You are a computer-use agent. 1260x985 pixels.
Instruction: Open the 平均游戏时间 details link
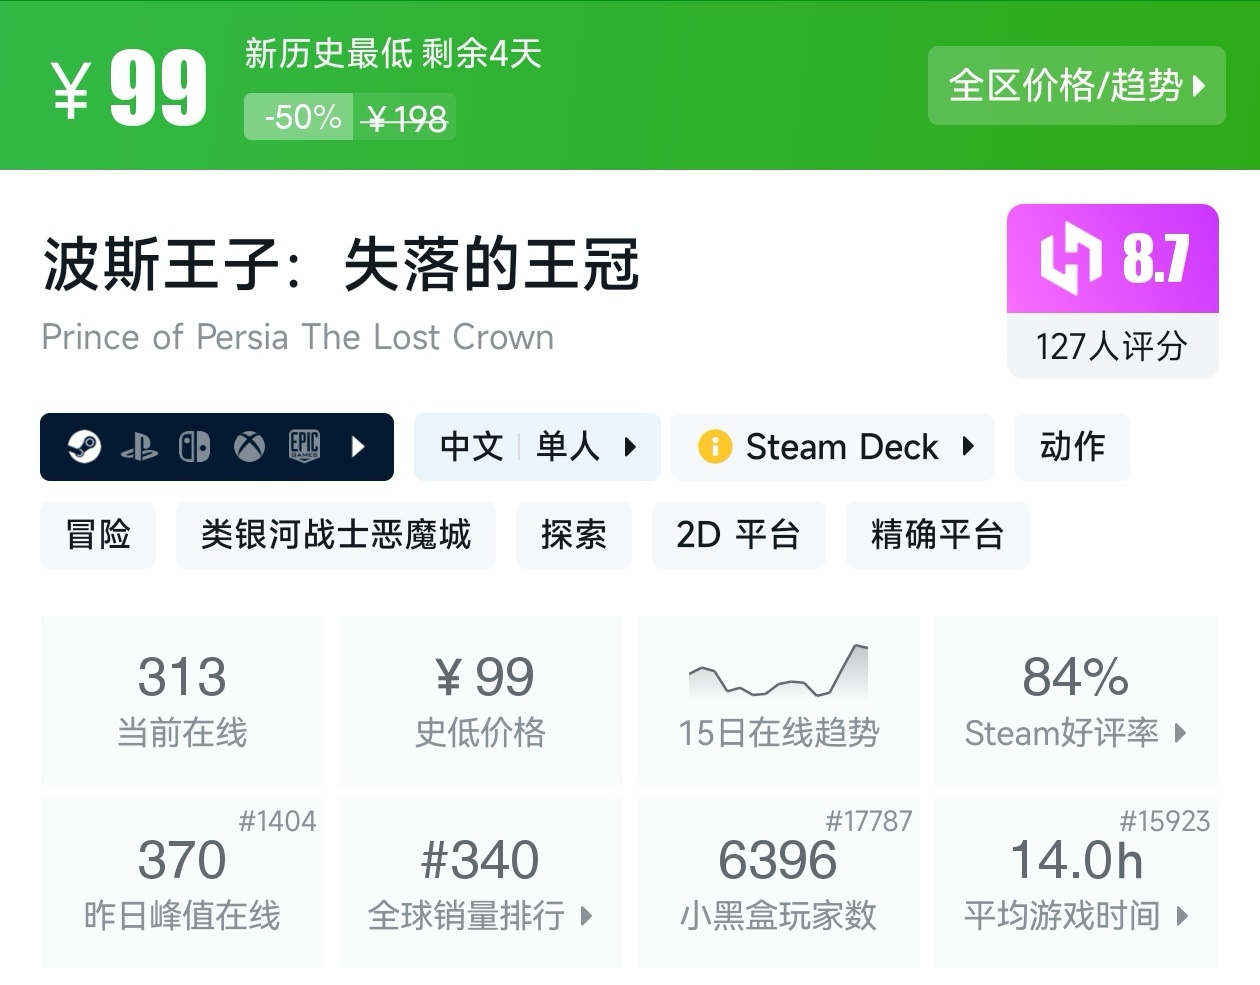point(1075,915)
